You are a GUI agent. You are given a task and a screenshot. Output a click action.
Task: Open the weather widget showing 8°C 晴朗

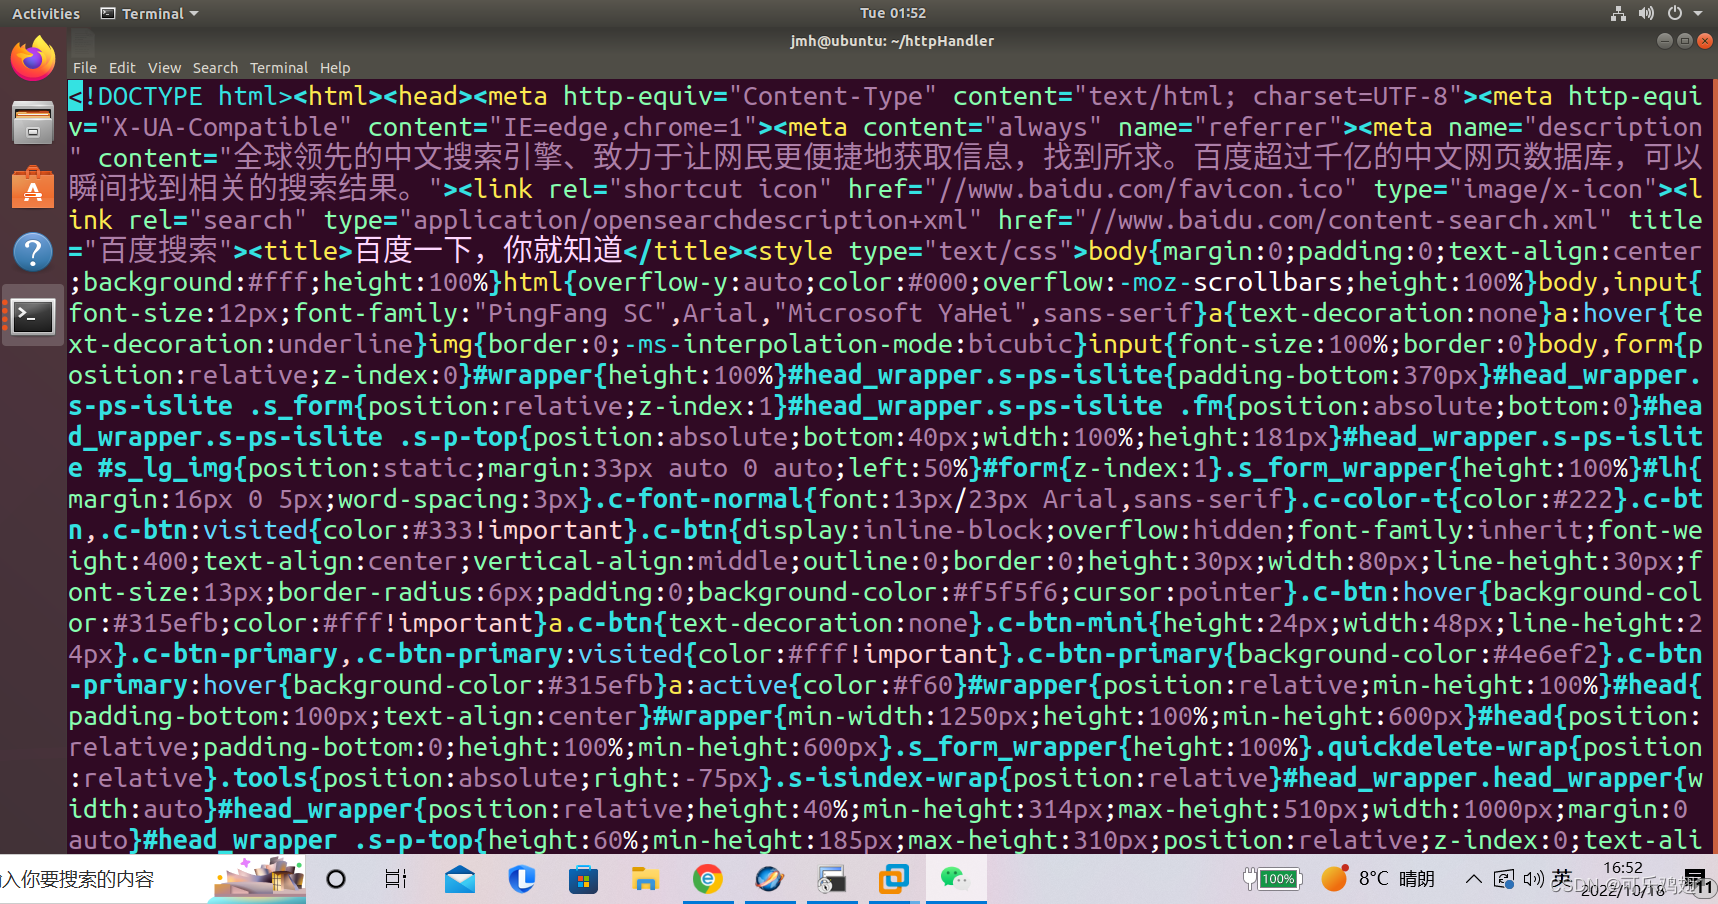coord(1378,879)
